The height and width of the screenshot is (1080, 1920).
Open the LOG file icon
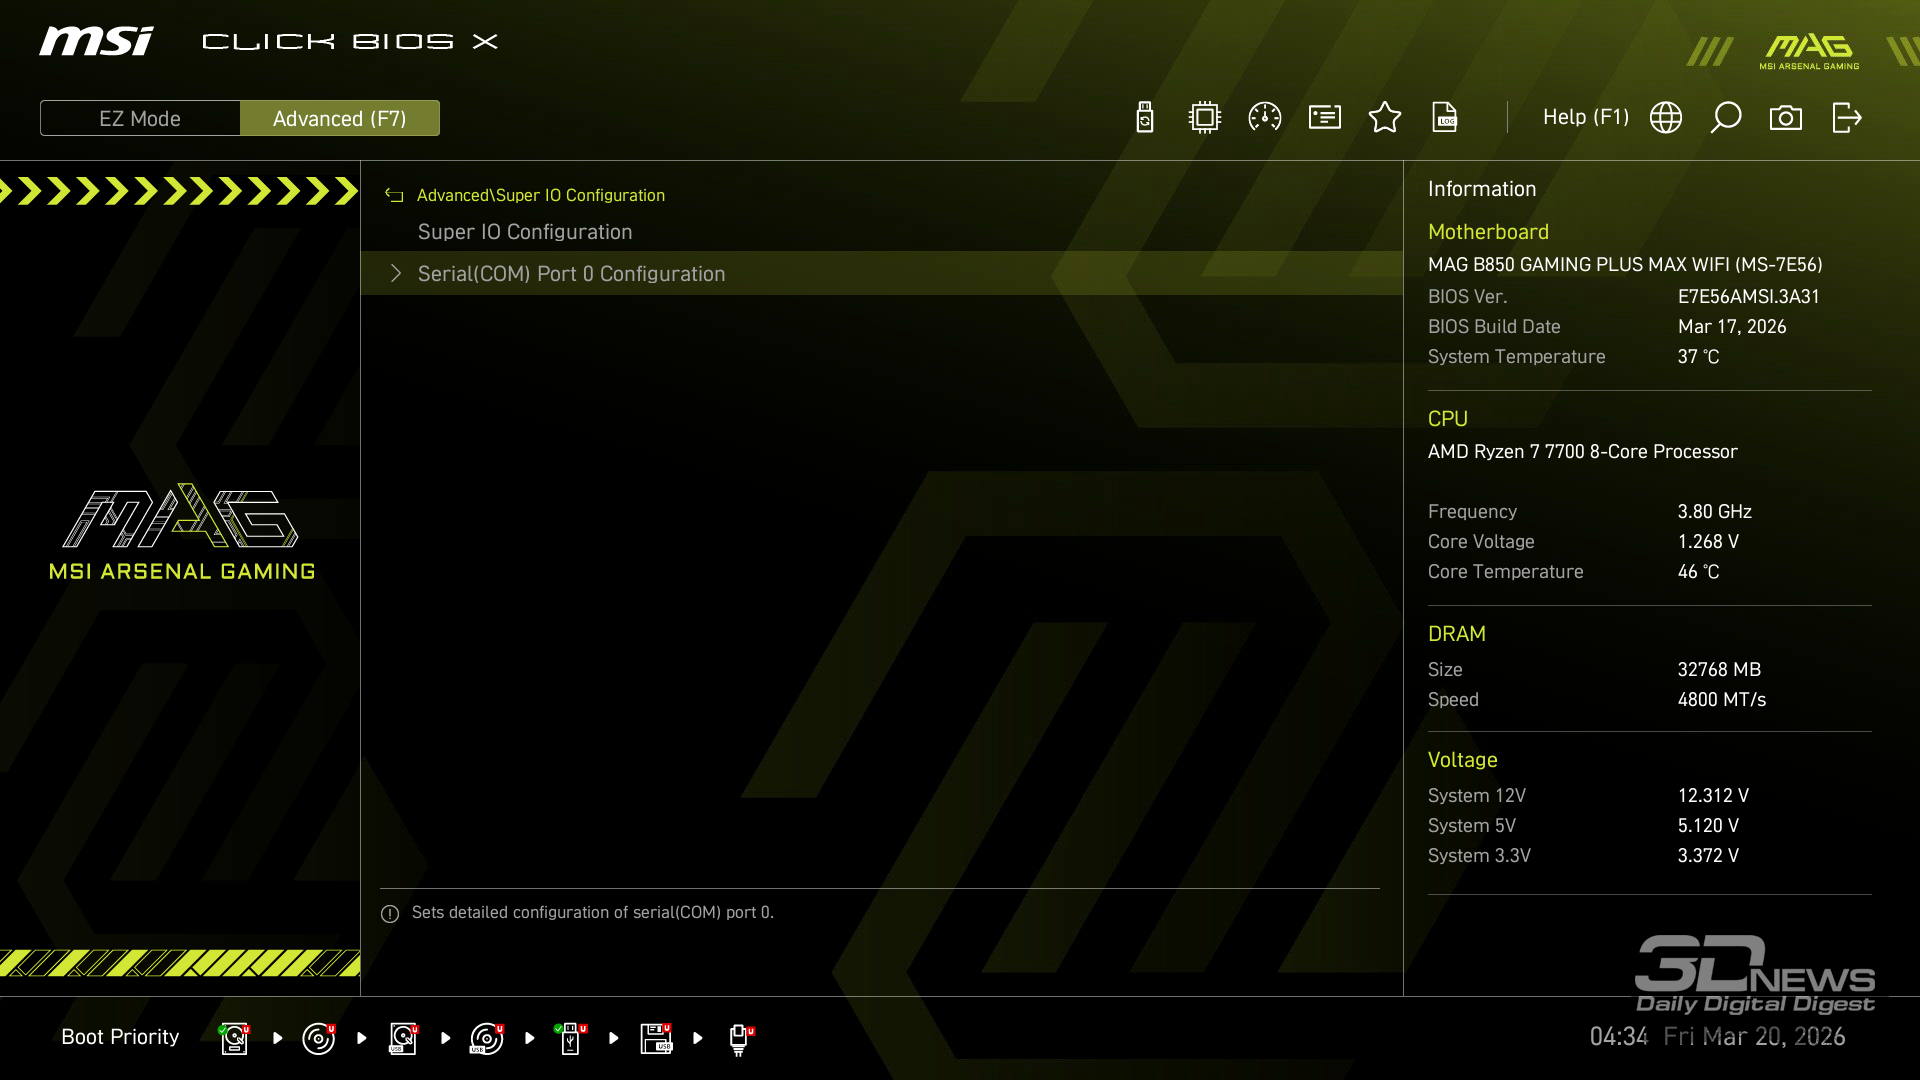click(x=1445, y=118)
